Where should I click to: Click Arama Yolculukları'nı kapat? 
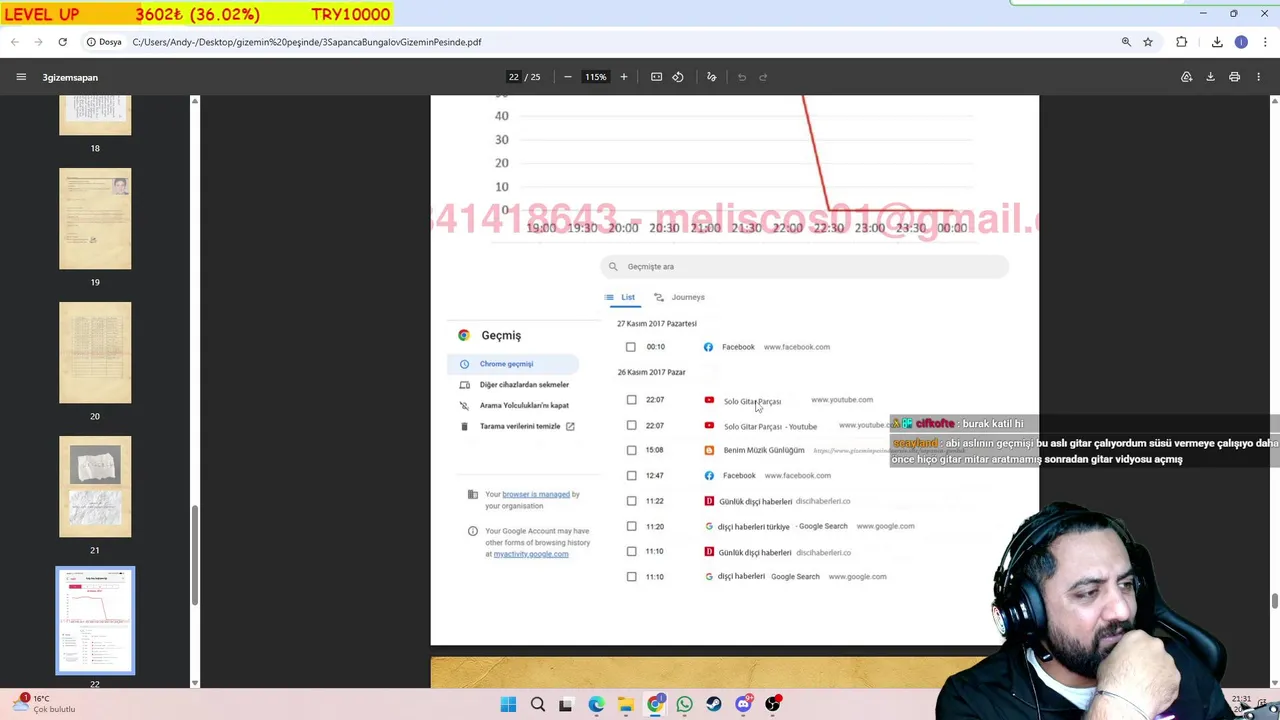pyautogui.click(x=515, y=405)
